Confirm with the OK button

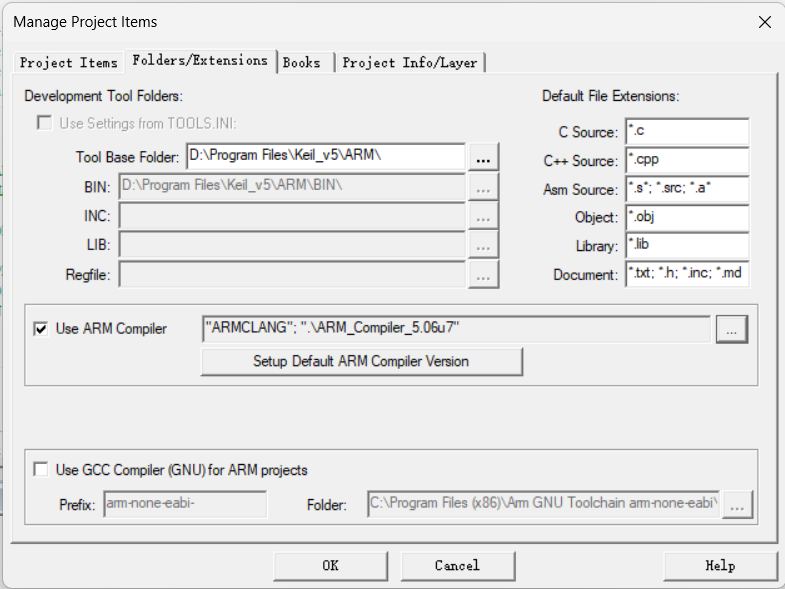(x=330, y=566)
